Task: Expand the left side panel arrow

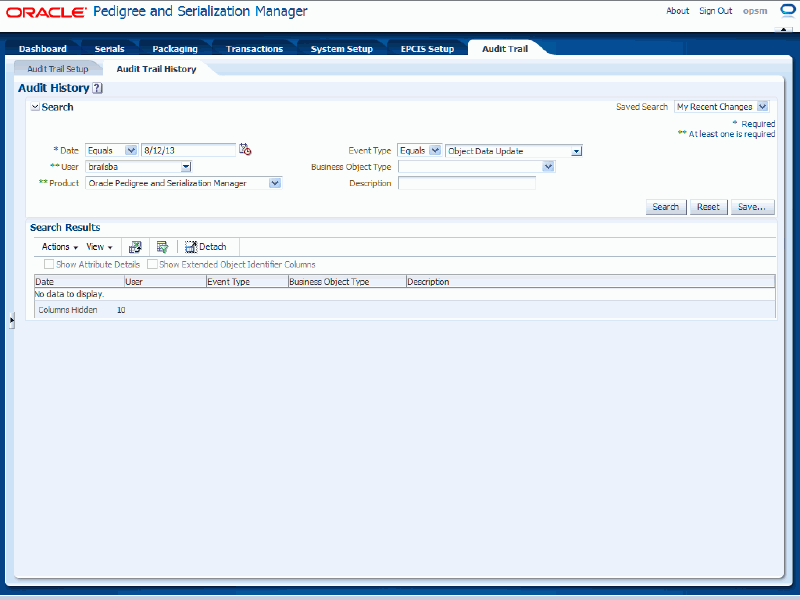Action: (x=12, y=320)
